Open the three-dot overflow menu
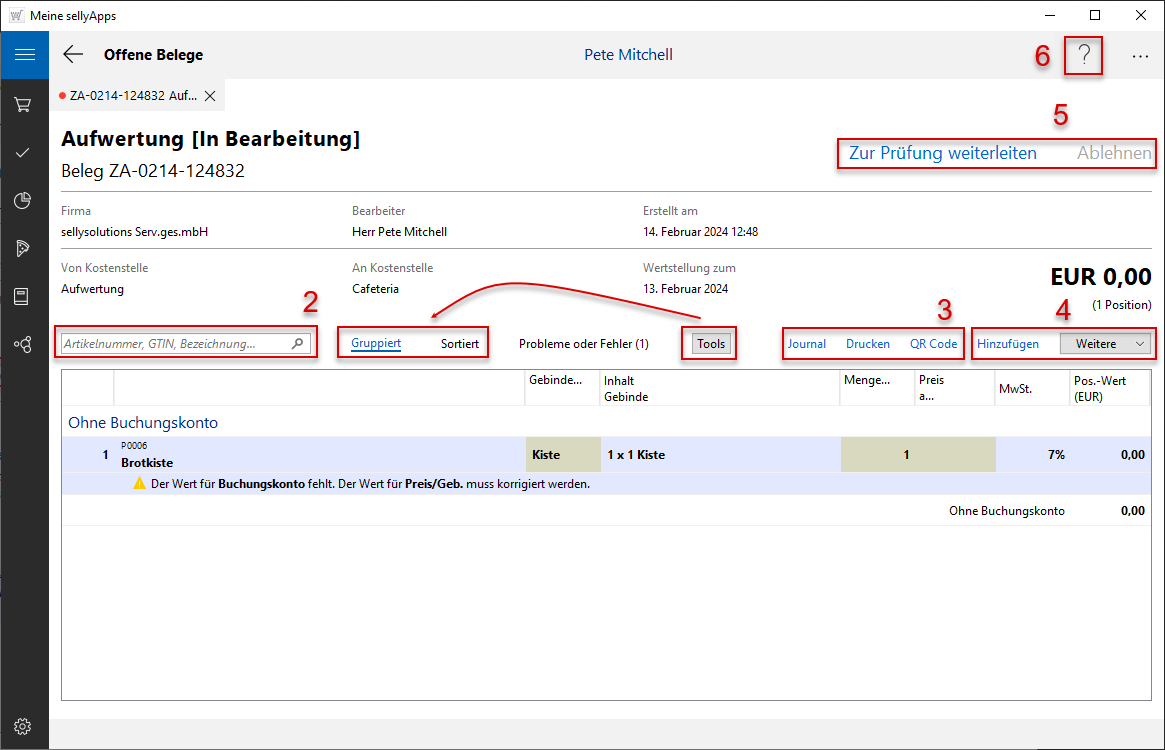The height and width of the screenshot is (750, 1165). coord(1140,56)
